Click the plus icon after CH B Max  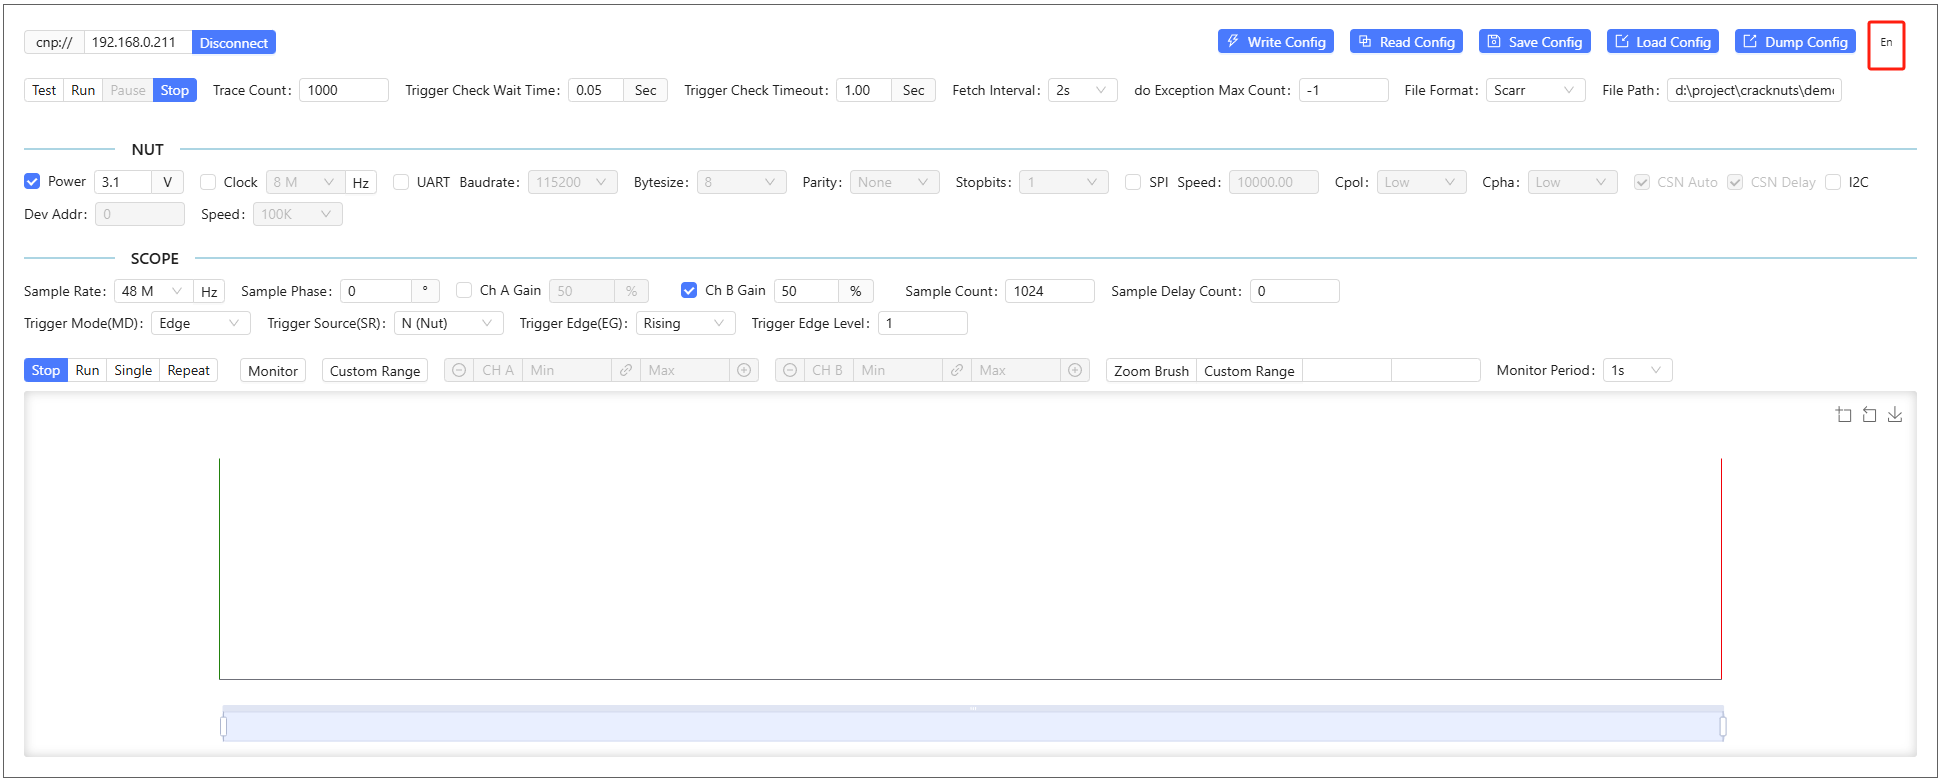(1075, 371)
